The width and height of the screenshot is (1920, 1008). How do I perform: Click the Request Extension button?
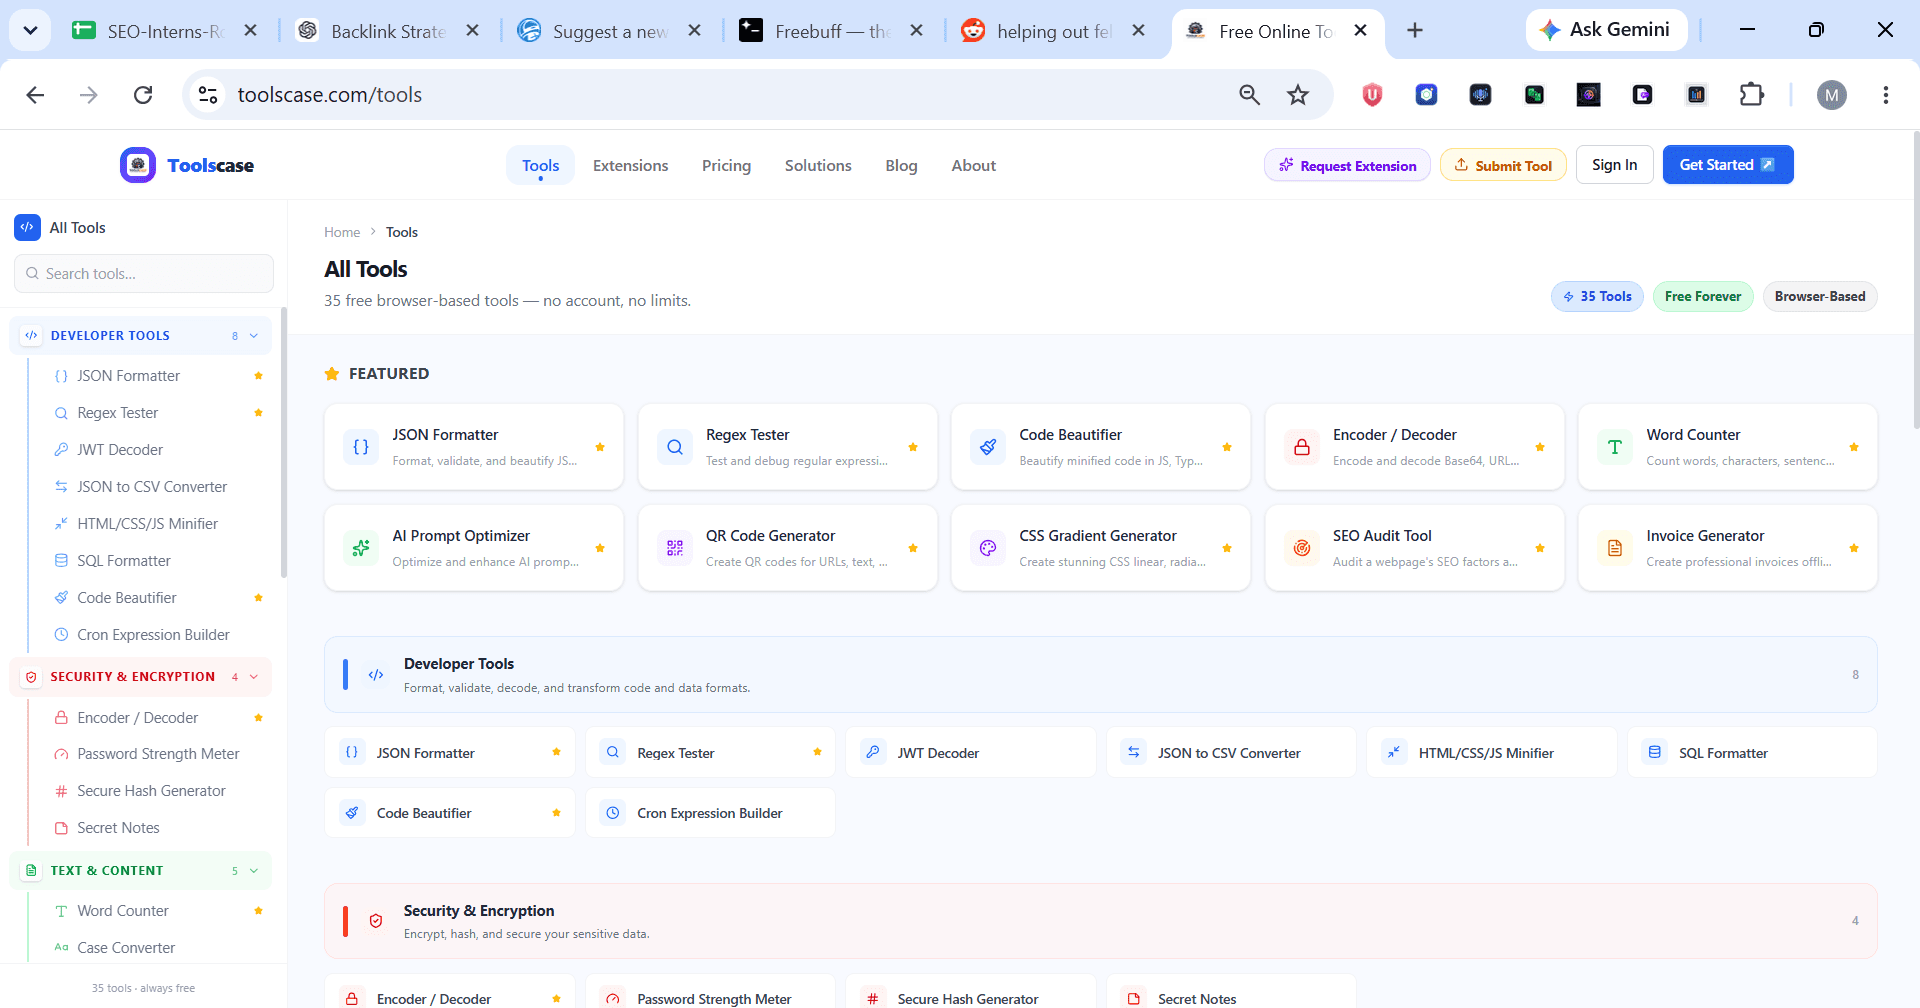[x=1347, y=165]
